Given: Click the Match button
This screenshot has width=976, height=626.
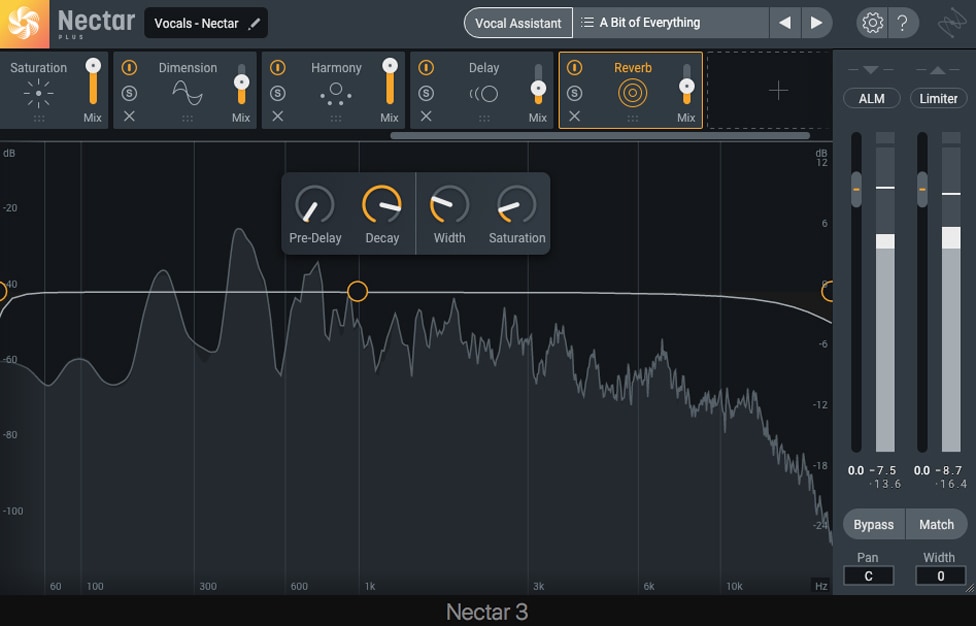Looking at the screenshot, I should click(936, 525).
